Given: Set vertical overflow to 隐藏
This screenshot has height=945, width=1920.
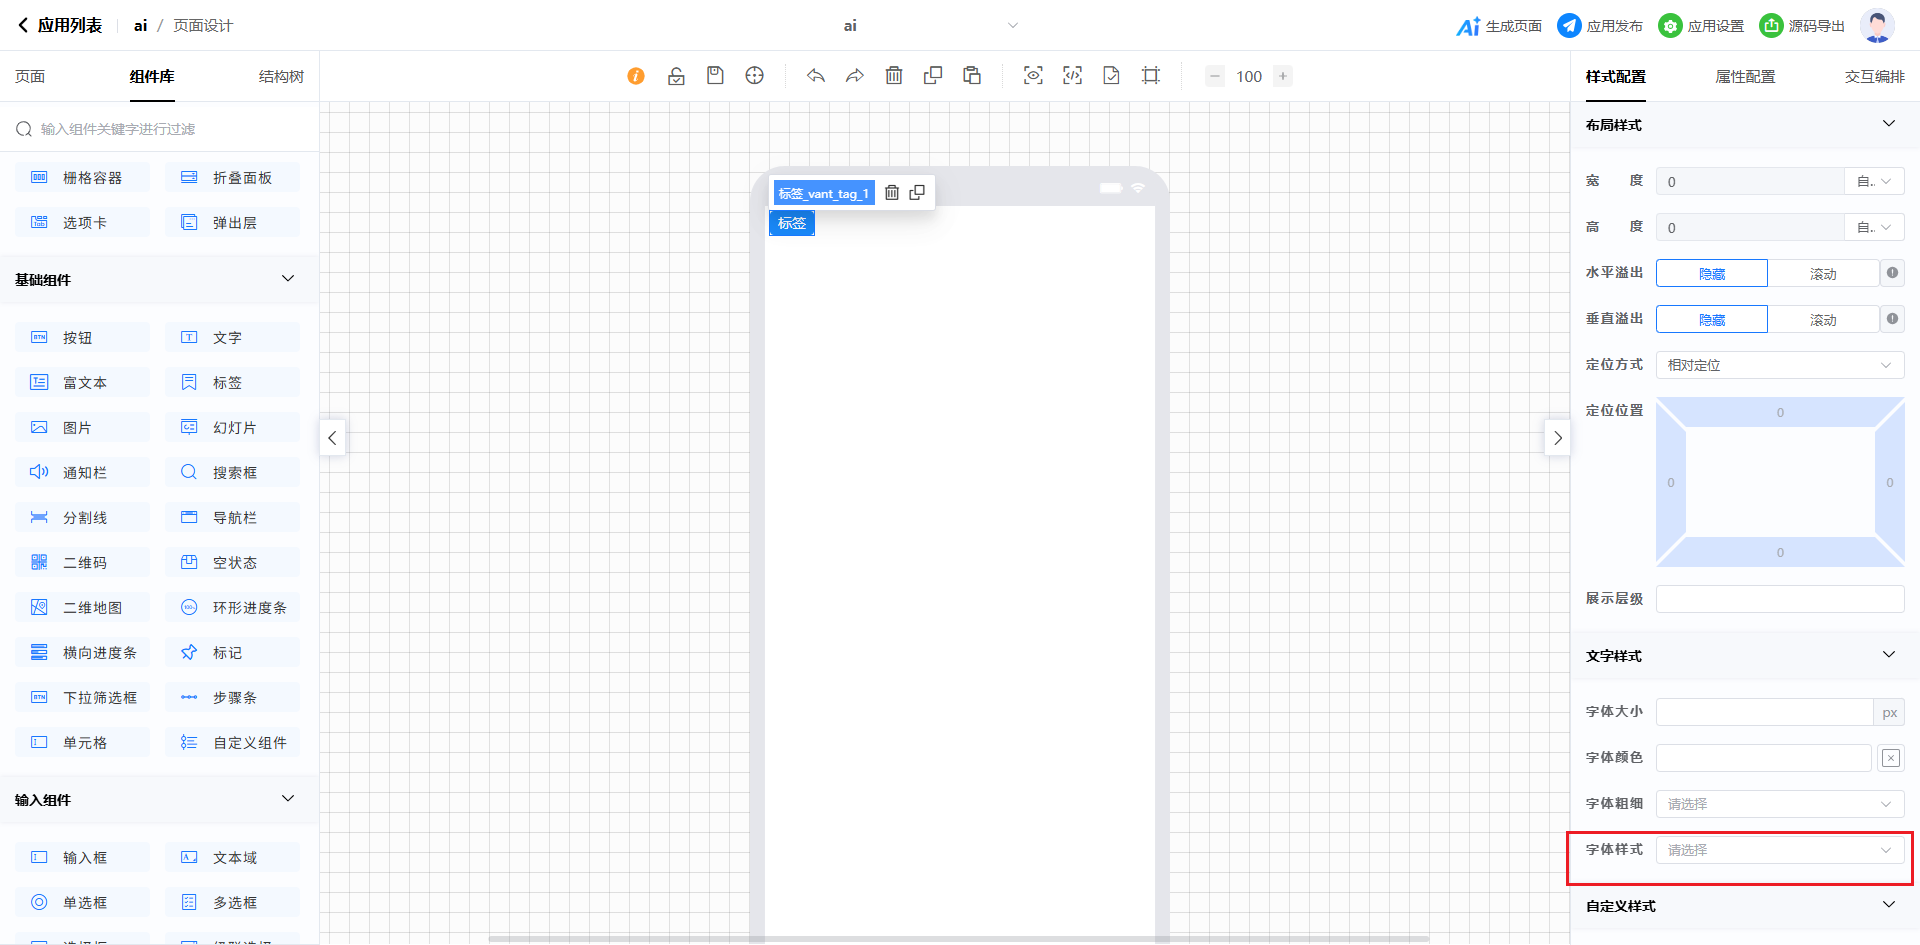Looking at the screenshot, I should click(1711, 320).
